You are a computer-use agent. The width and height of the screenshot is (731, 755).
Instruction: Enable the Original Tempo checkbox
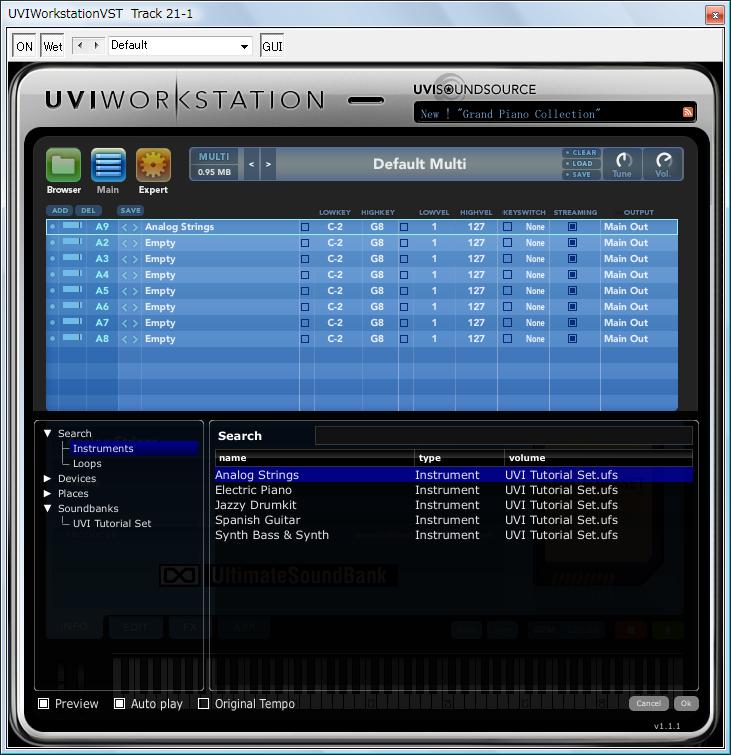coord(203,704)
